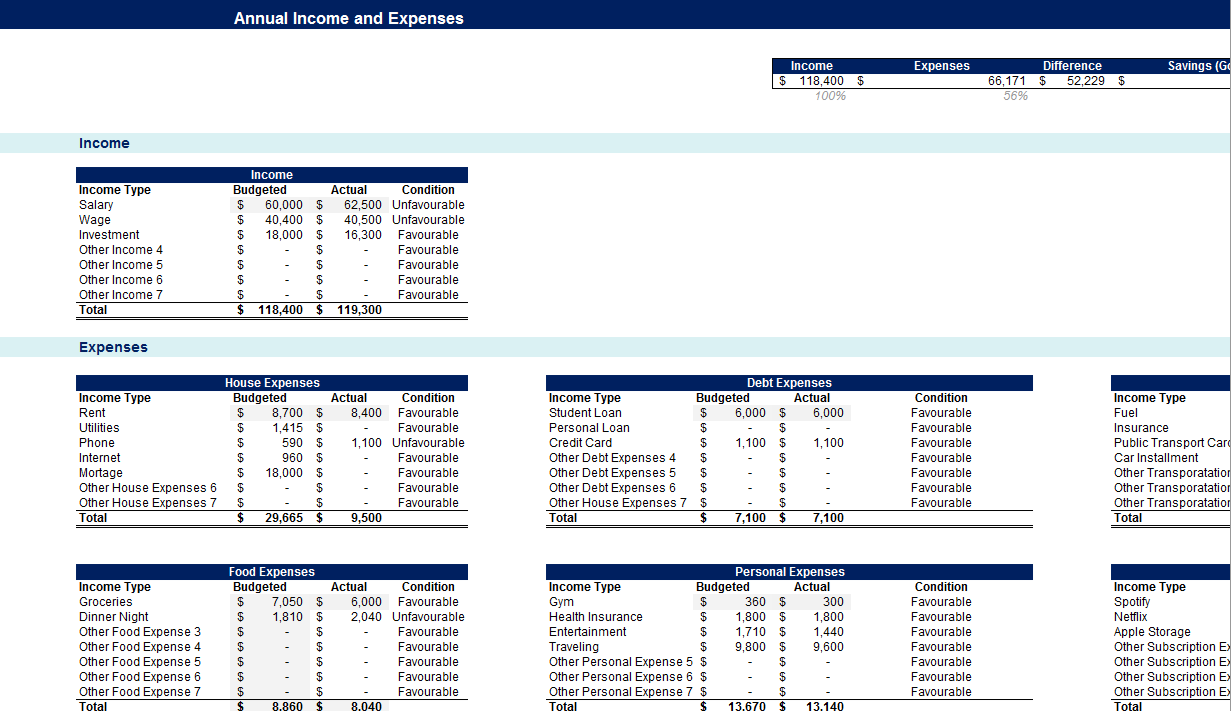Select the Wage Unfavourable condition cell
Screen dimensions: 1231x711
(428, 219)
